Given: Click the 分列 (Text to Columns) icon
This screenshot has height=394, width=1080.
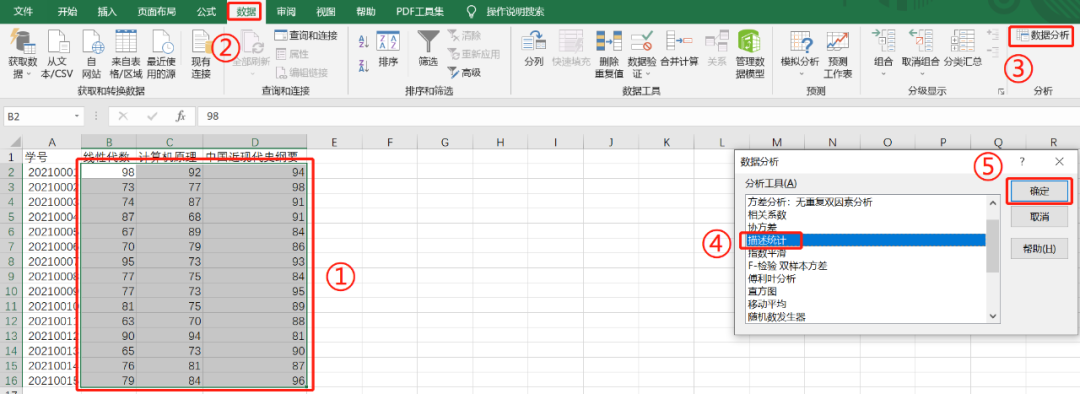Looking at the screenshot, I should point(534,49).
